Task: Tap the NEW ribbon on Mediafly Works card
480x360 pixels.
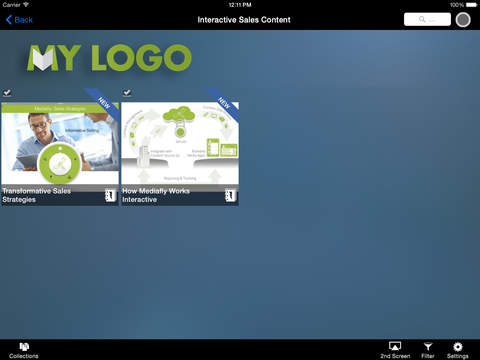Action: pos(224,103)
